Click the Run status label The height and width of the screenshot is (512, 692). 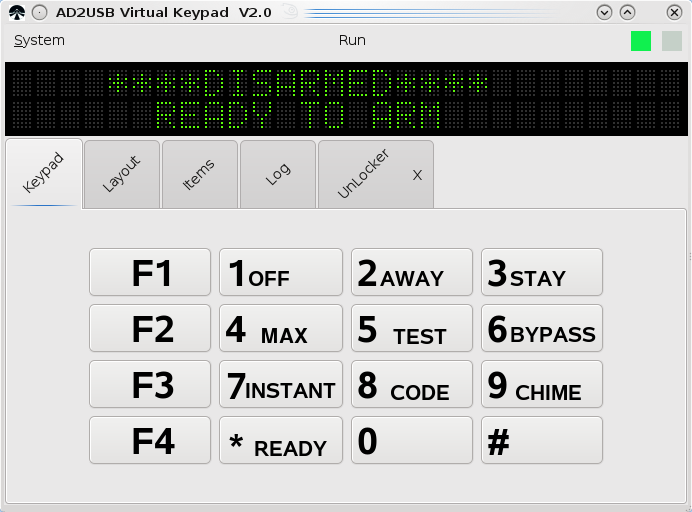click(352, 40)
